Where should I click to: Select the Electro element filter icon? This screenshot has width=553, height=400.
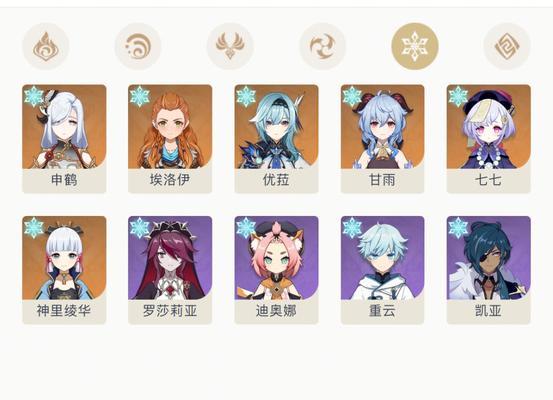click(230, 46)
